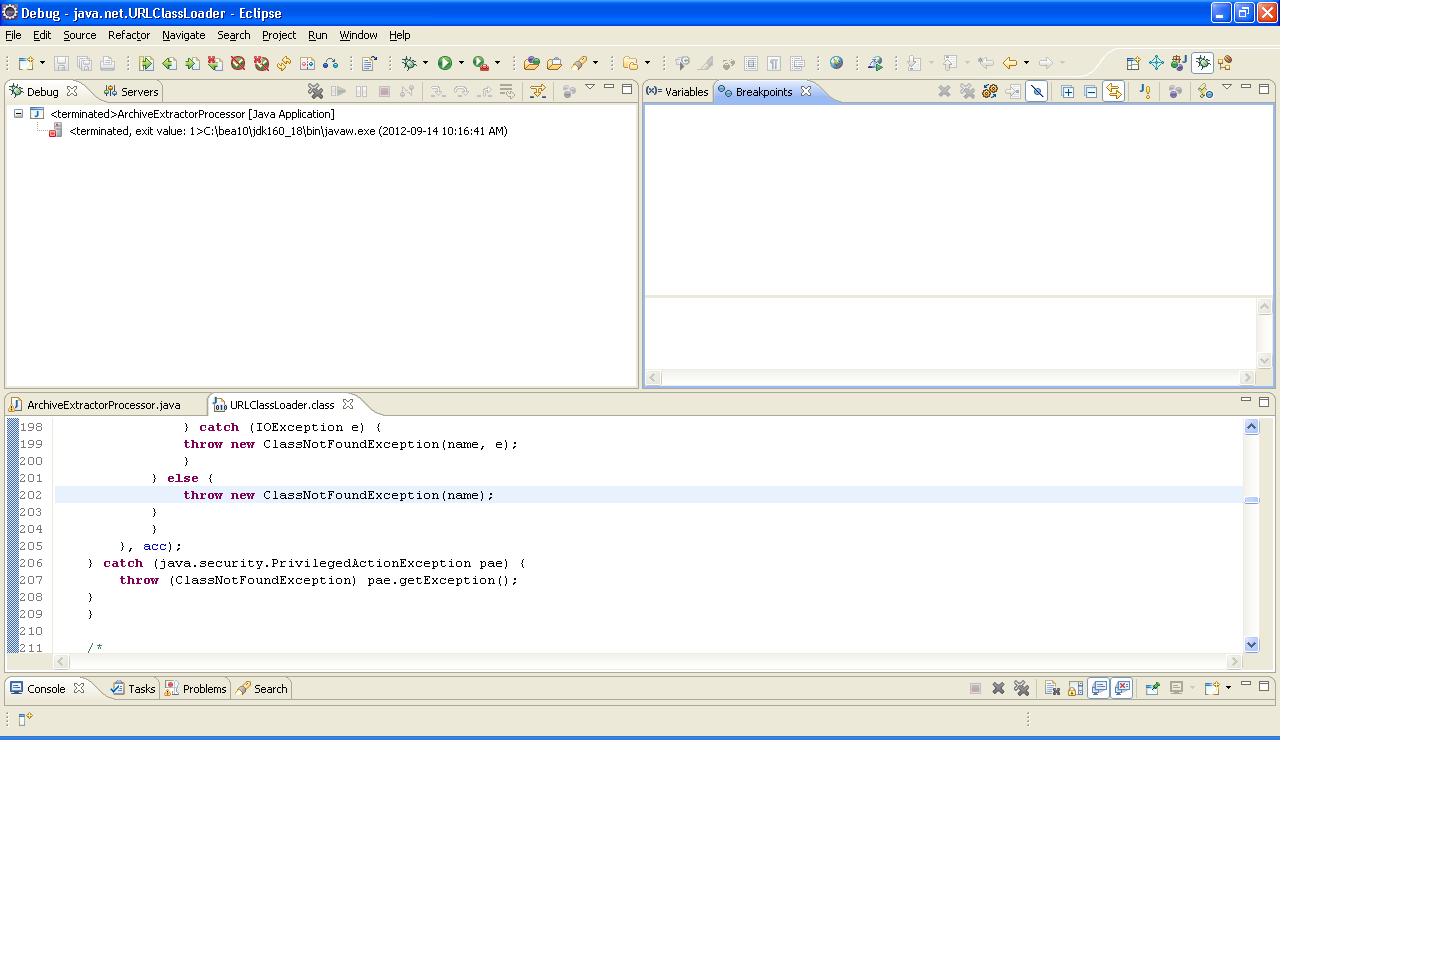This screenshot has width=1440, height=960.
Task: Pin the console using the Pin Console icon
Action: click(x=1152, y=688)
